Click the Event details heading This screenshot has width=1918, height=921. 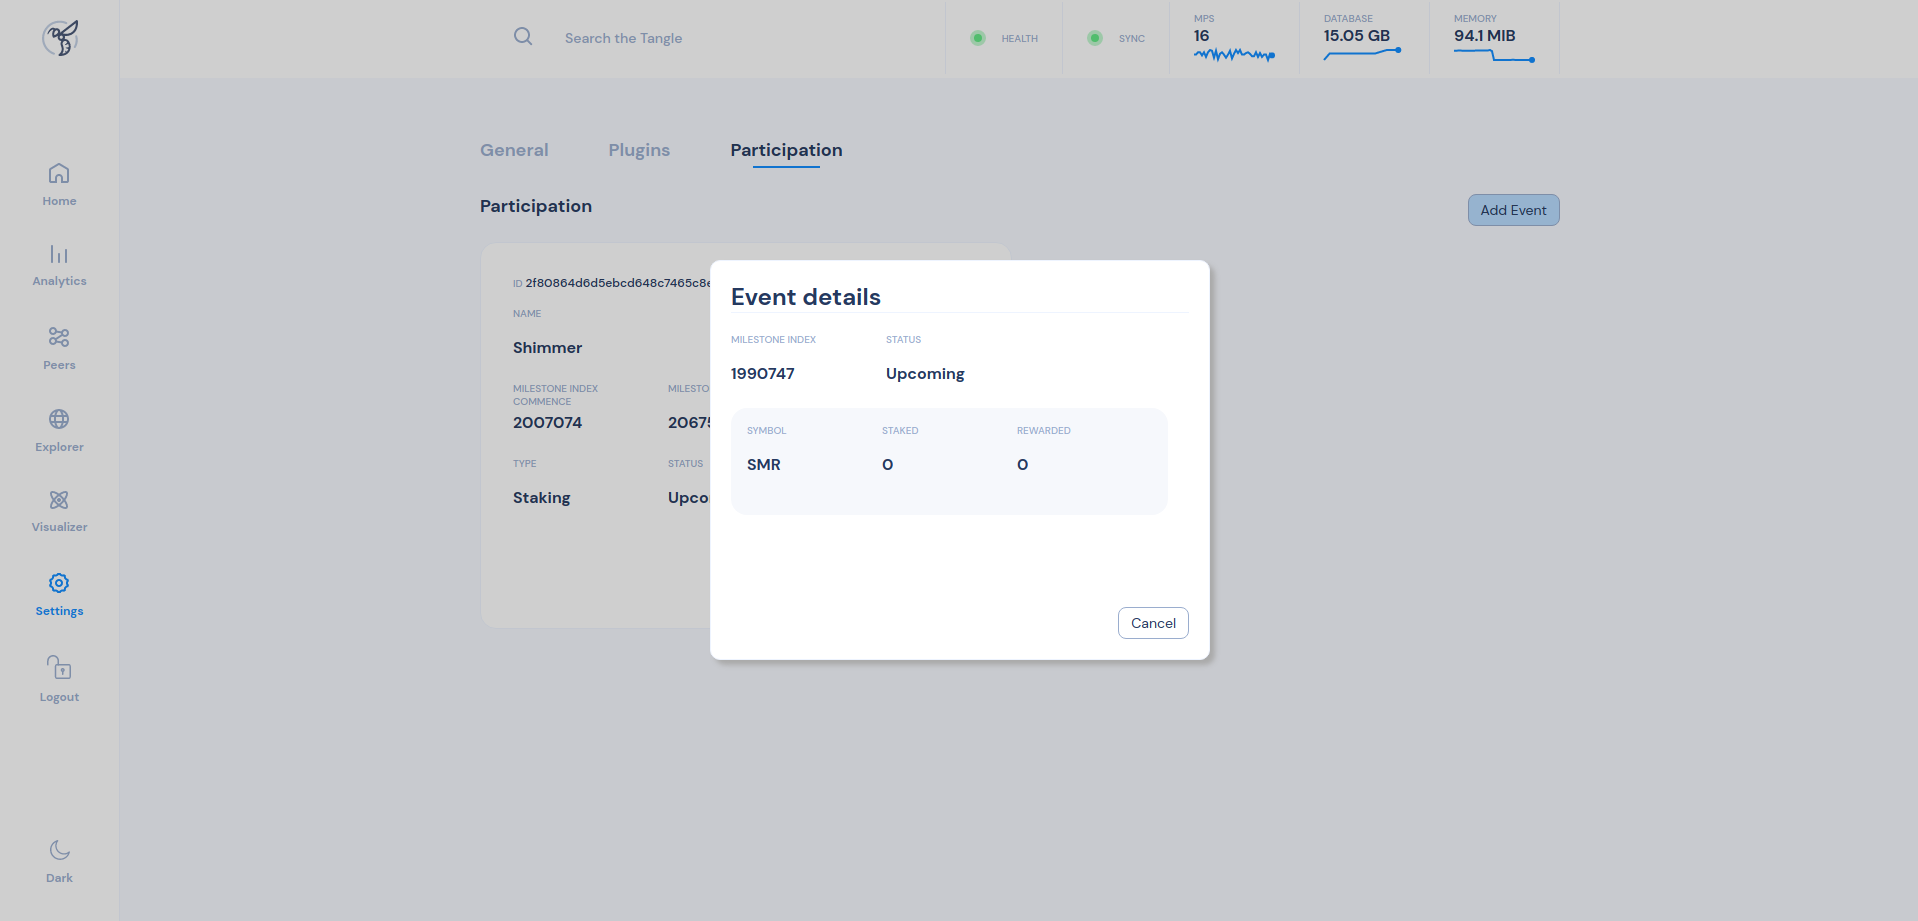point(806,297)
